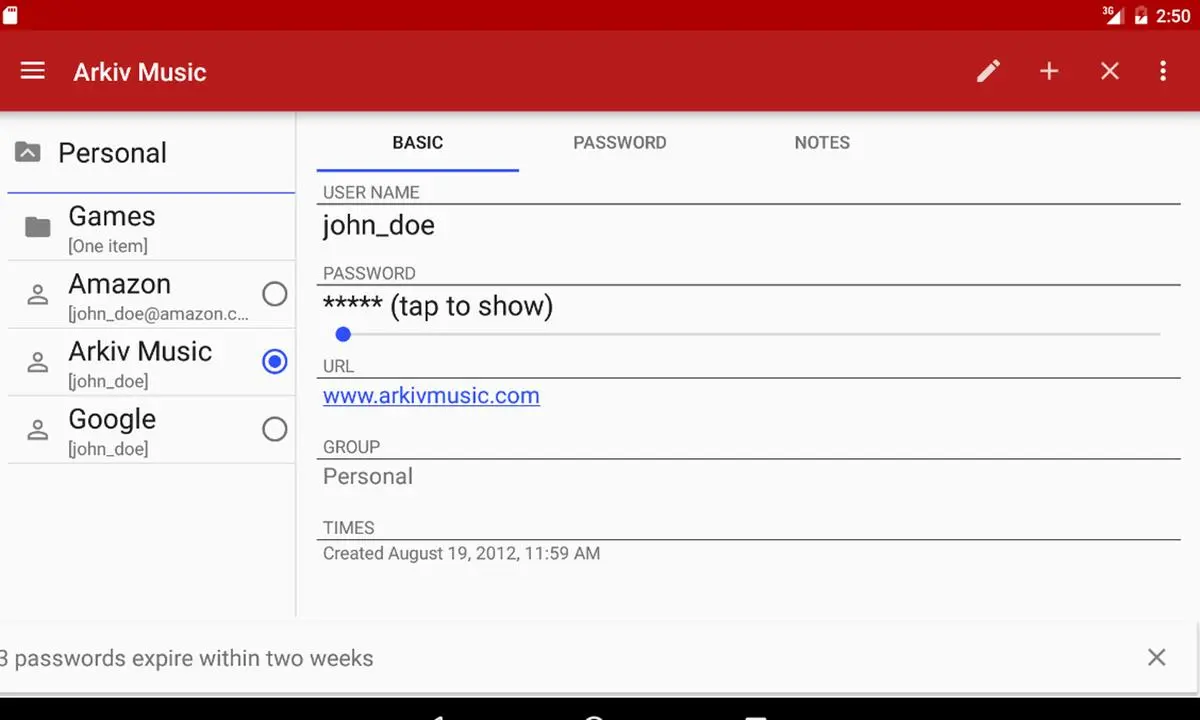Open the hamburger navigation menu
Viewport: 1200px width, 720px height.
point(33,71)
